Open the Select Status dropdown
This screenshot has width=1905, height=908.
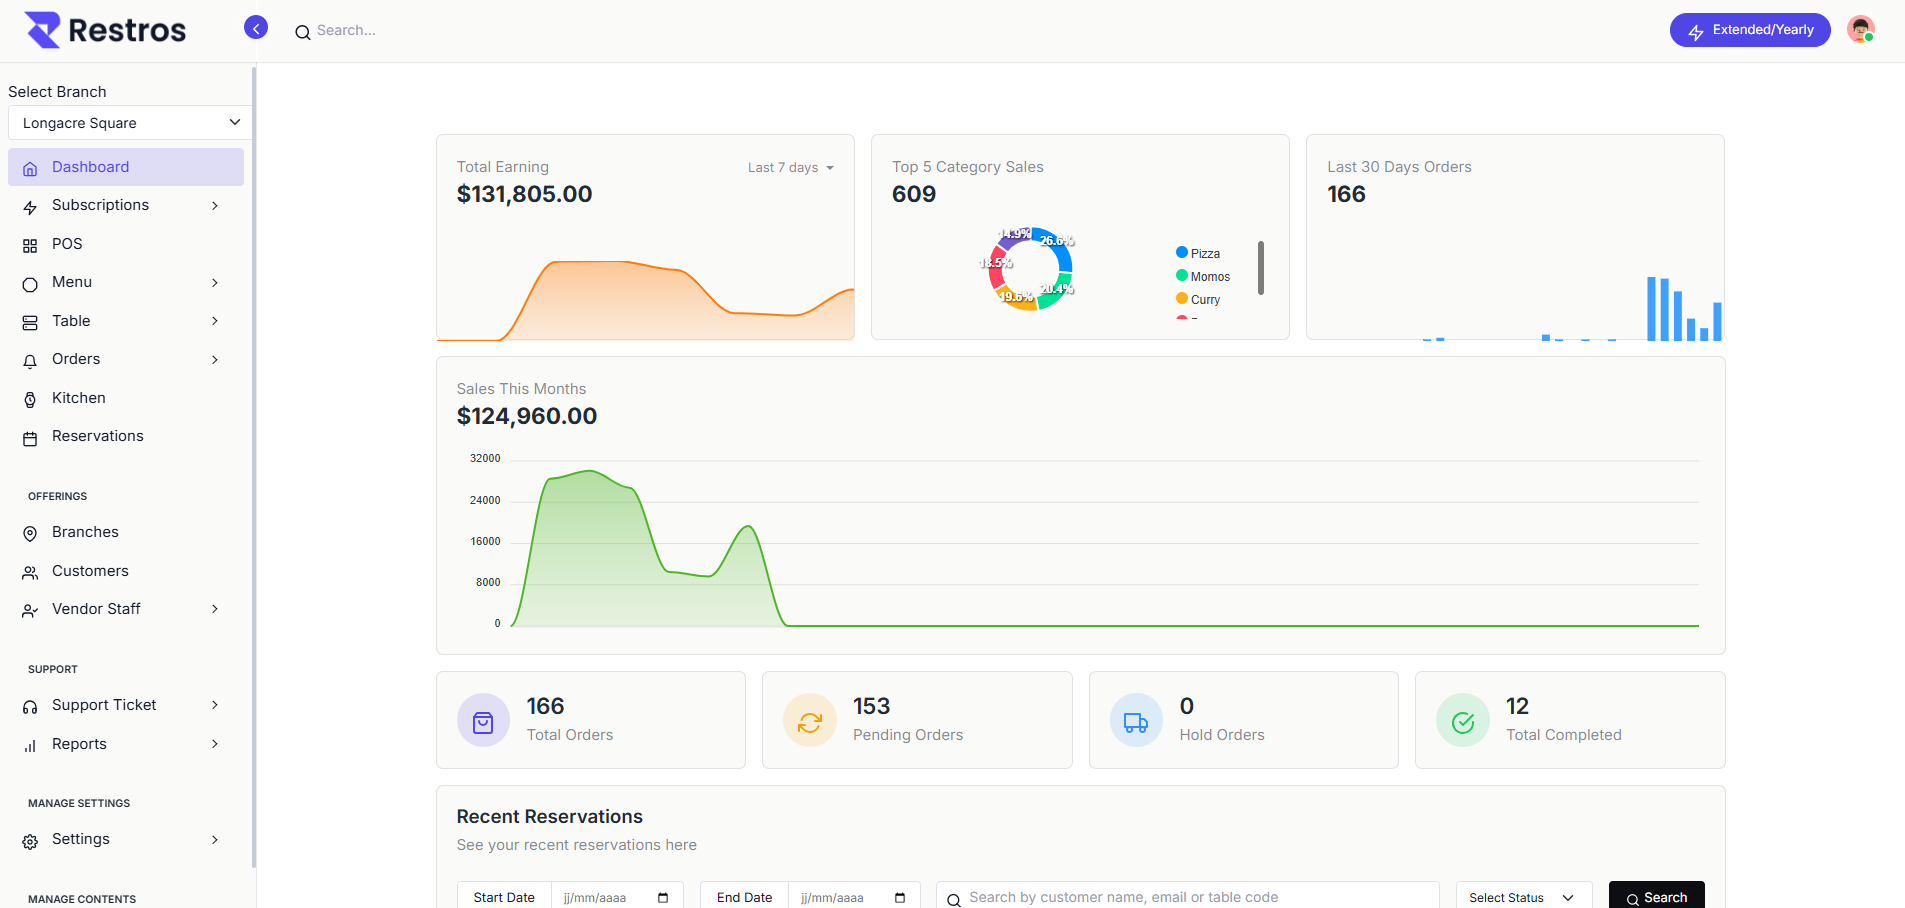tap(1520, 897)
